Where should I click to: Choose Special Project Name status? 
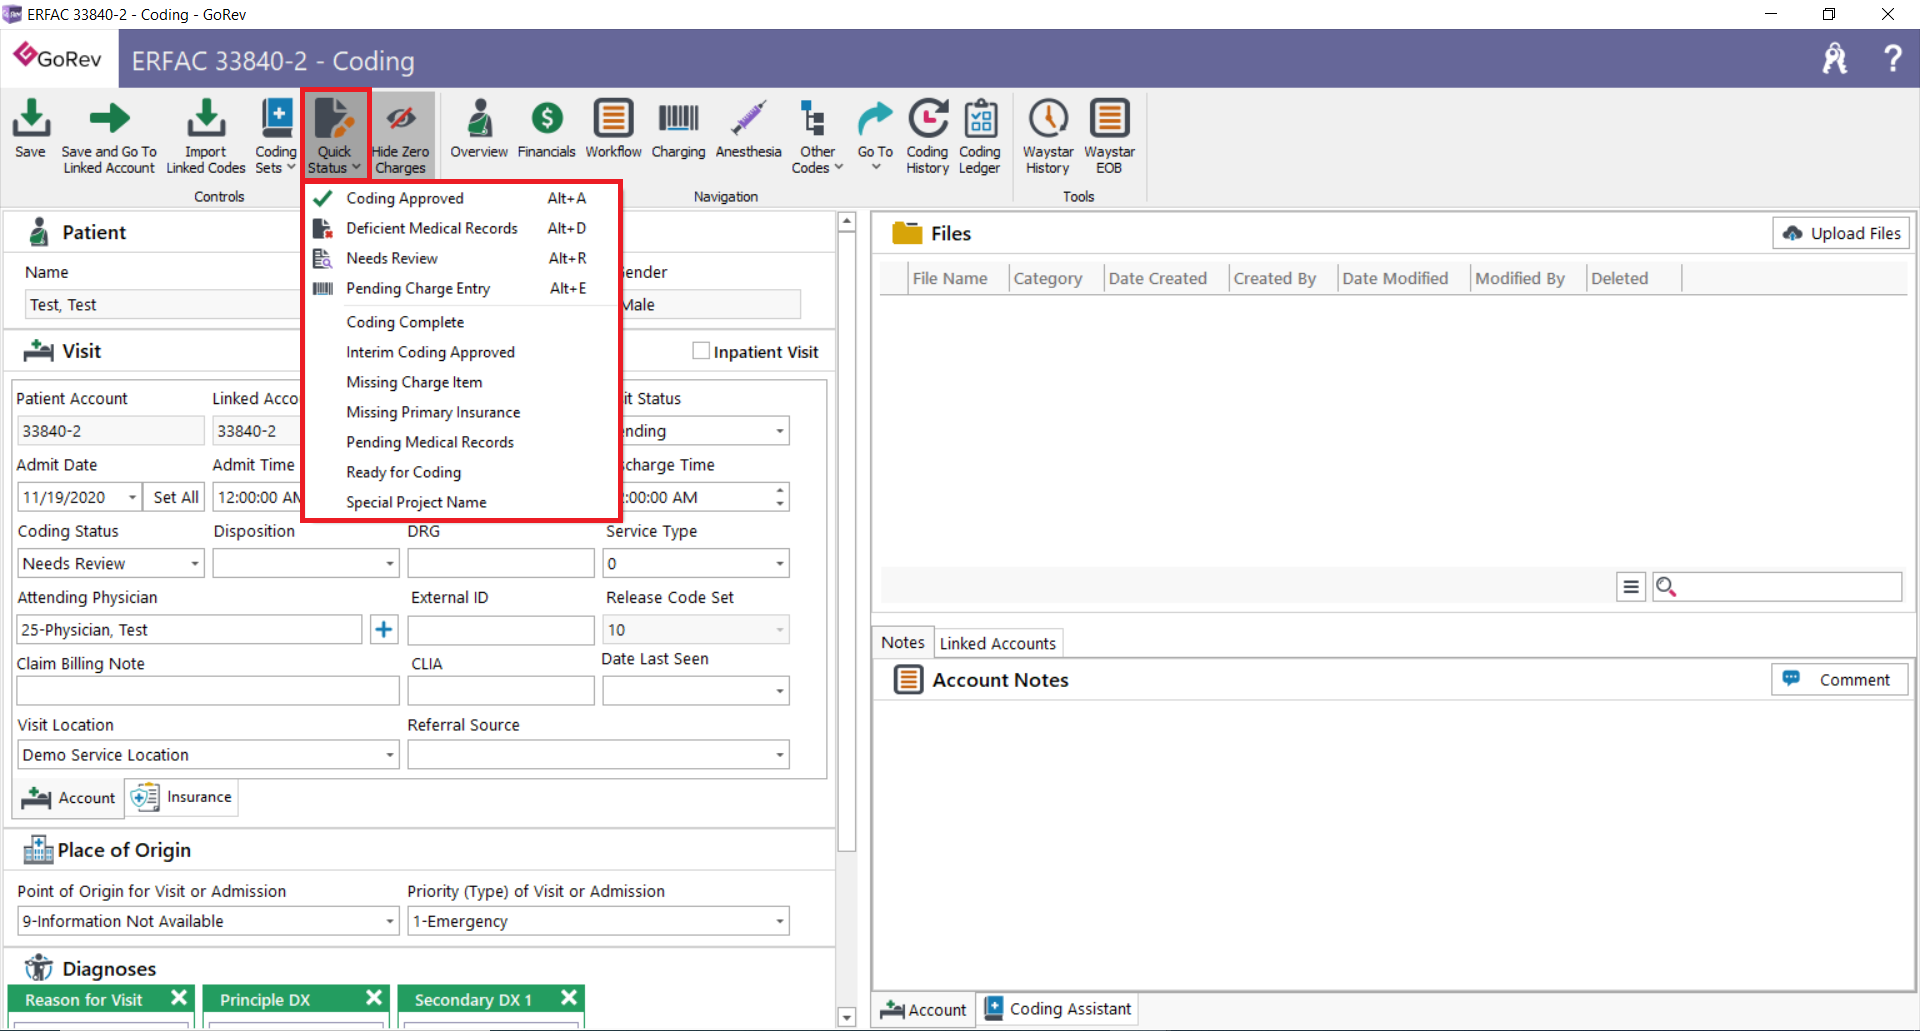pos(461,502)
